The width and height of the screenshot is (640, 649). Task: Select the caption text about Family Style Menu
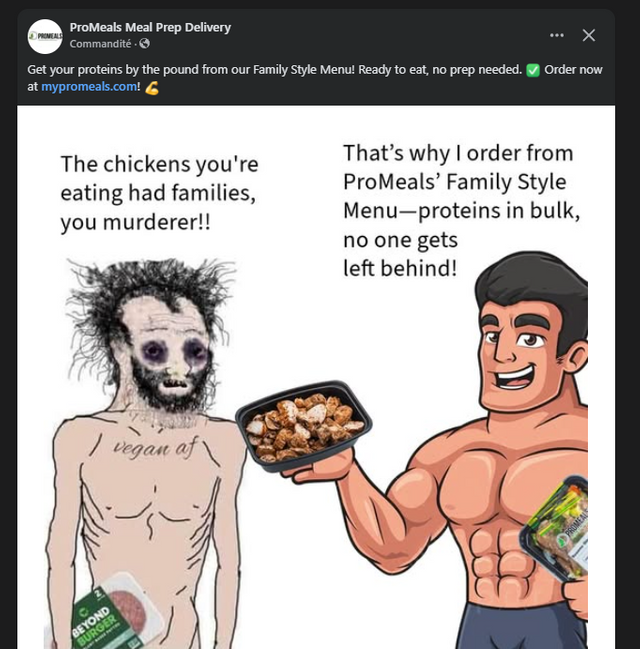pyautogui.click(x=315, y=78)
